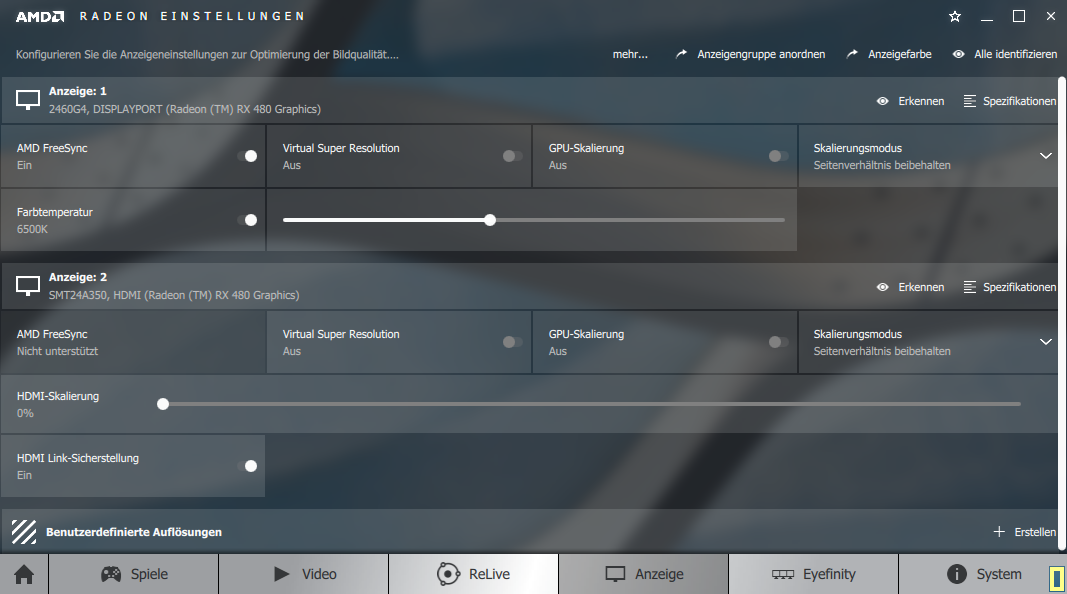
Task: Enable Virtual Super Resolution for Anzeige 1
Action: pyautogui.click(x=512, y=156)
